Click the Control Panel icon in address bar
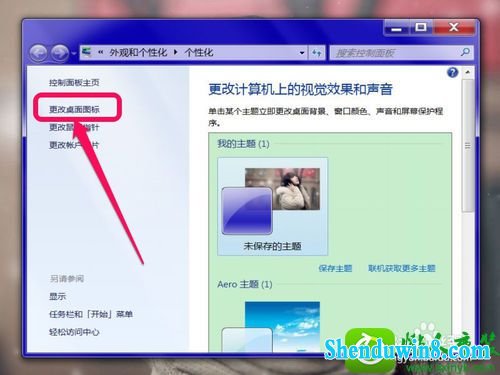This screenshot has height=375, width=500. click(87, 52)
